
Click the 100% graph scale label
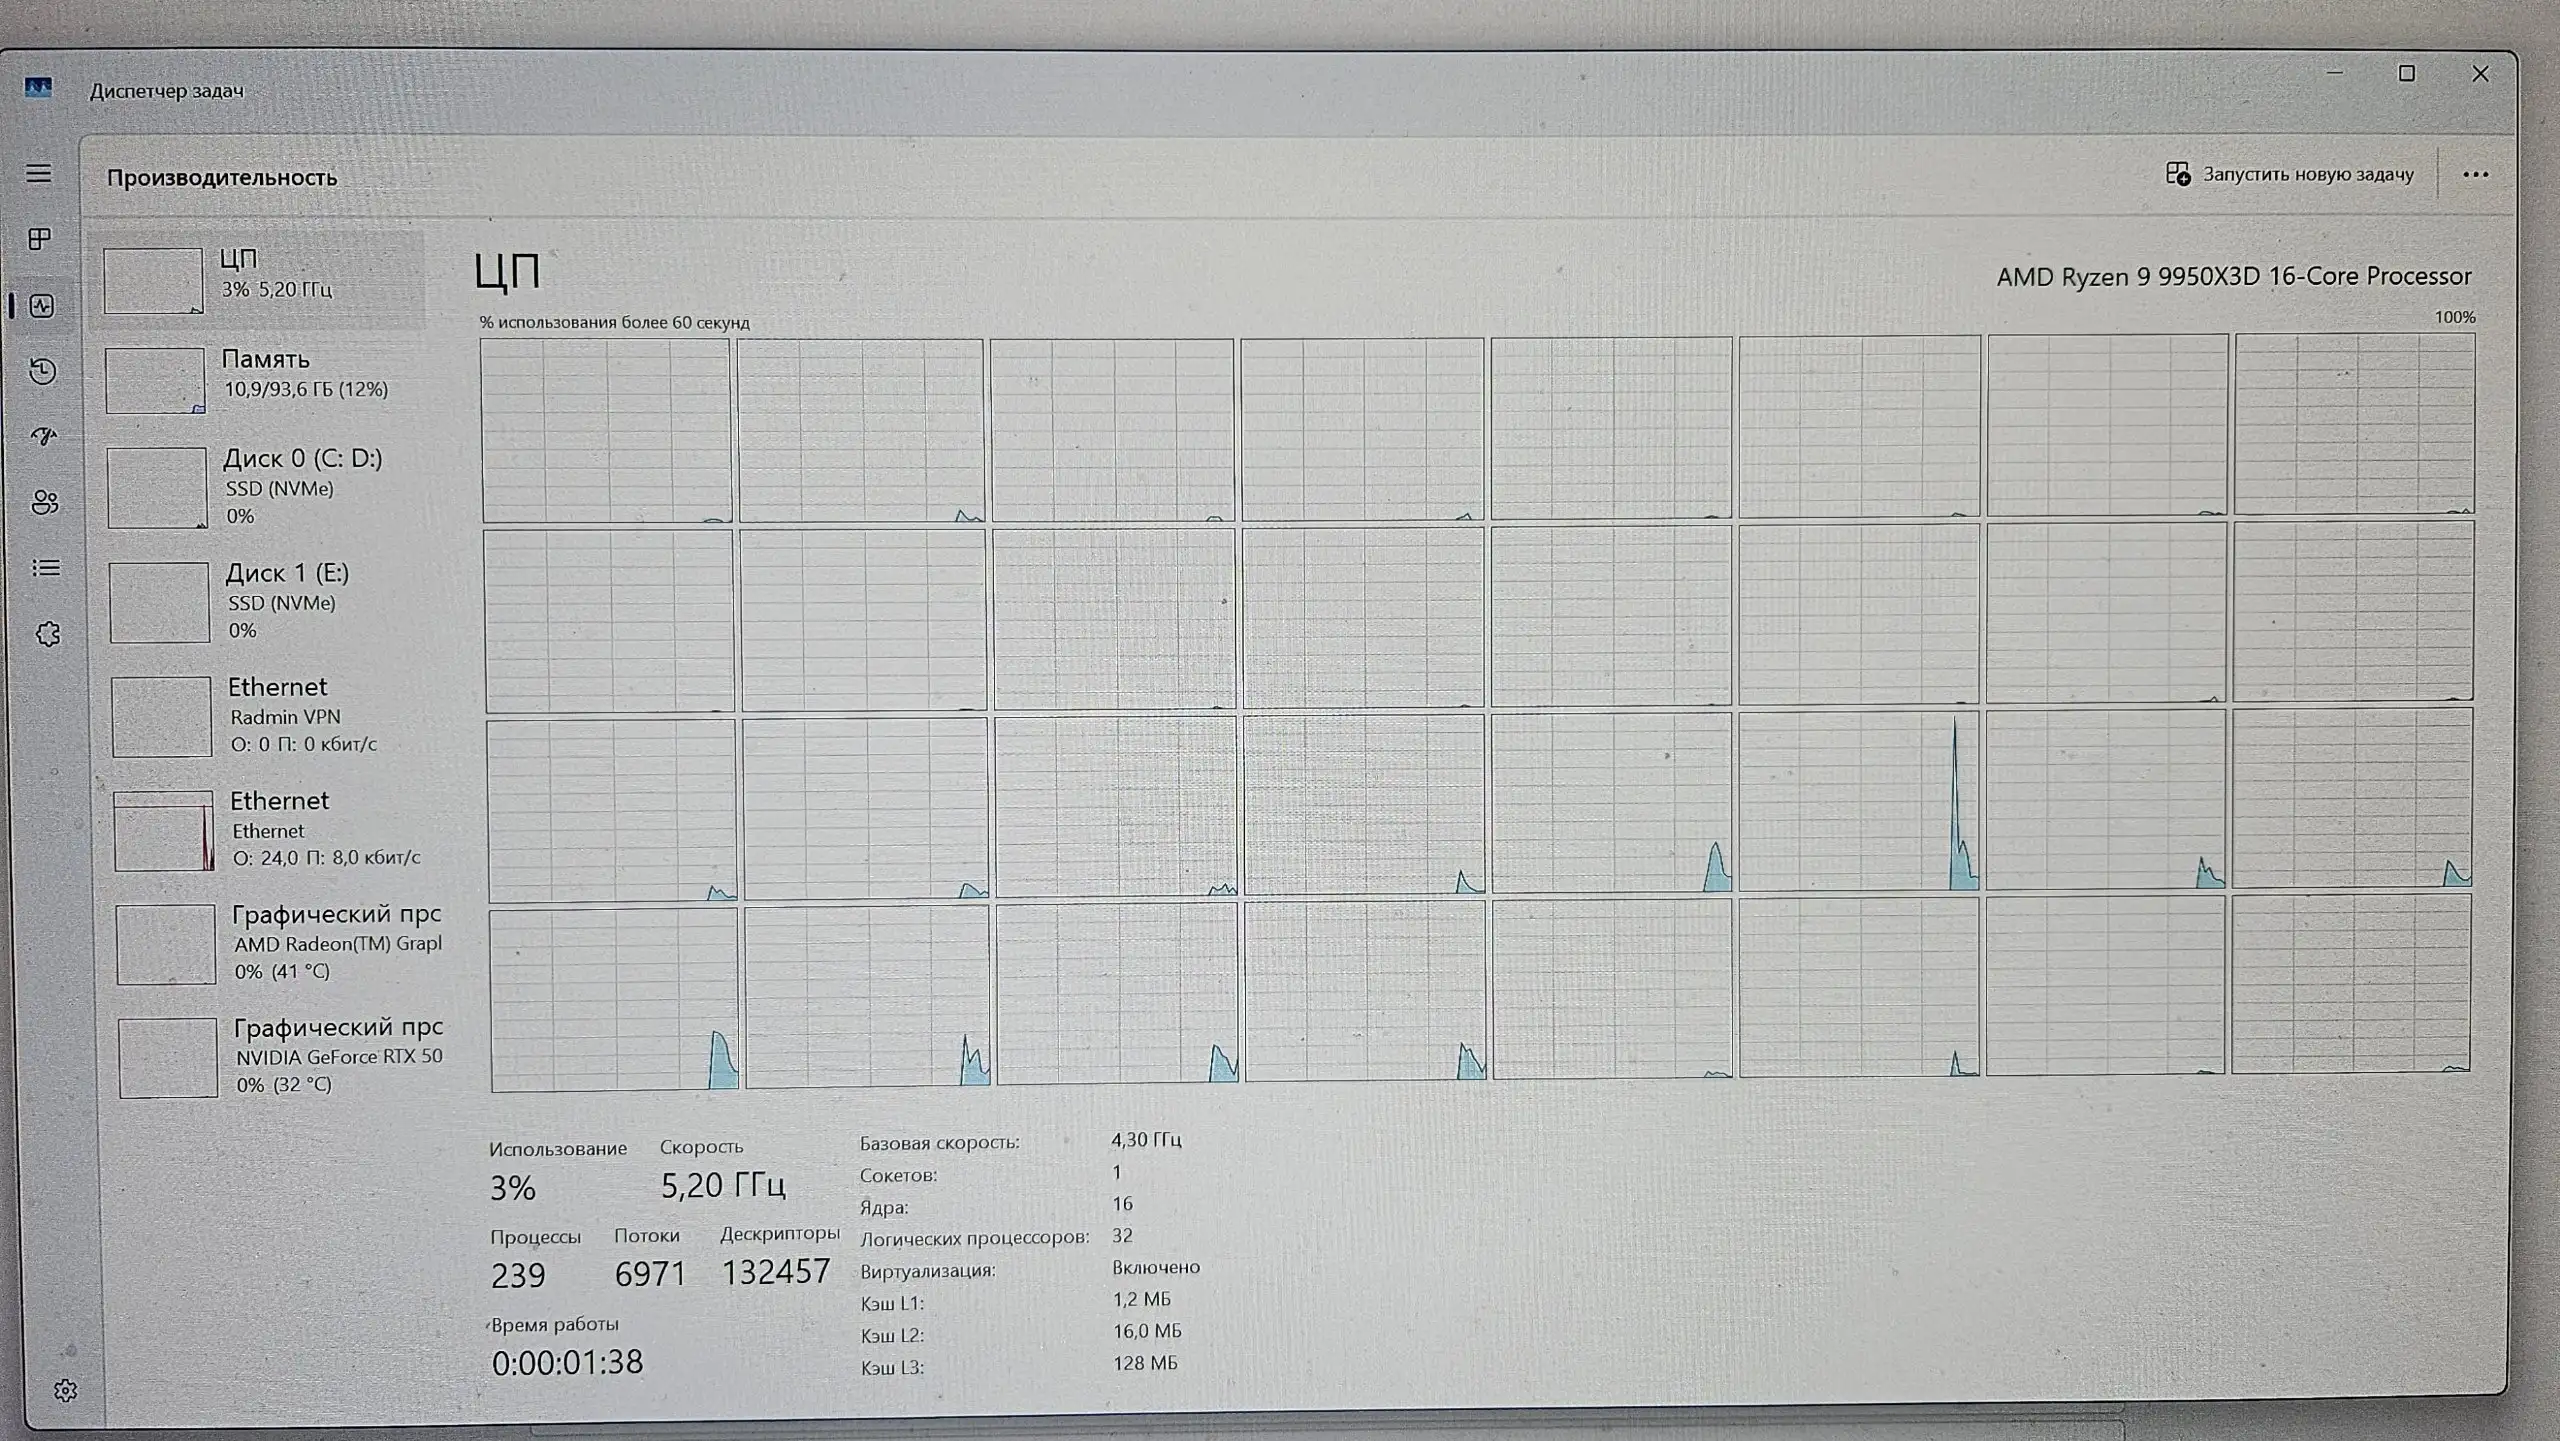coord(2455,317)
